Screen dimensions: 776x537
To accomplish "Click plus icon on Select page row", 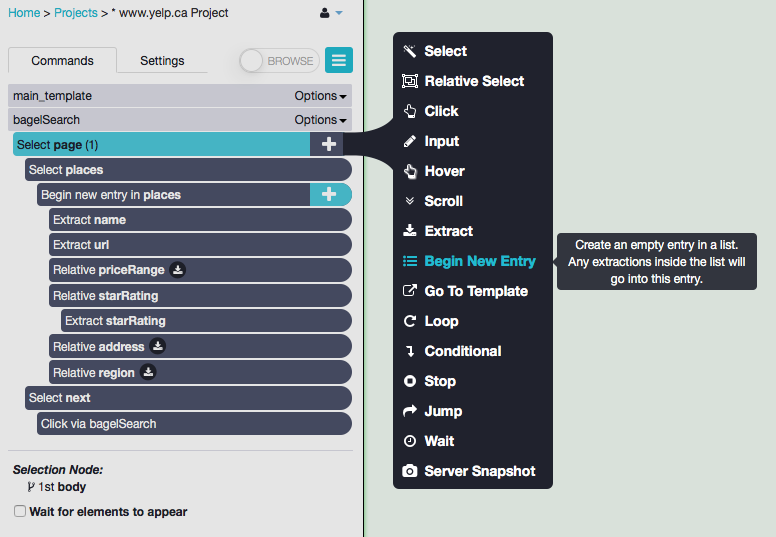I will 329,144.
